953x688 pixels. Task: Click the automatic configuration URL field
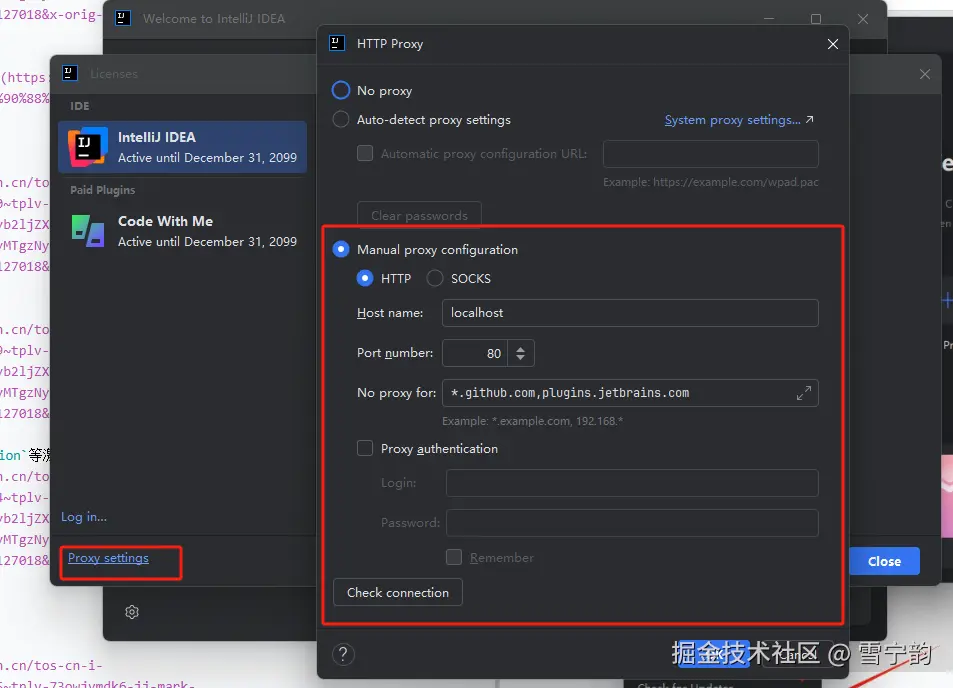pyautogui.click(x=710, y=154)
